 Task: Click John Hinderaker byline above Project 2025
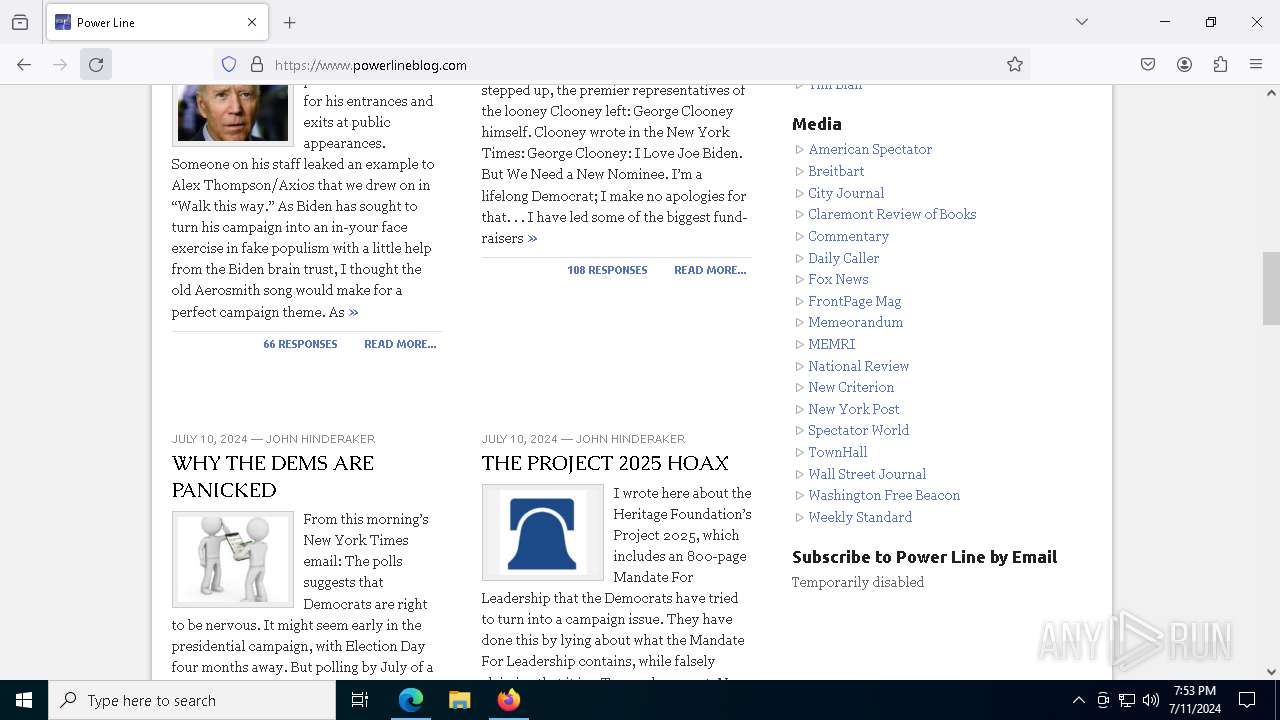630,439
